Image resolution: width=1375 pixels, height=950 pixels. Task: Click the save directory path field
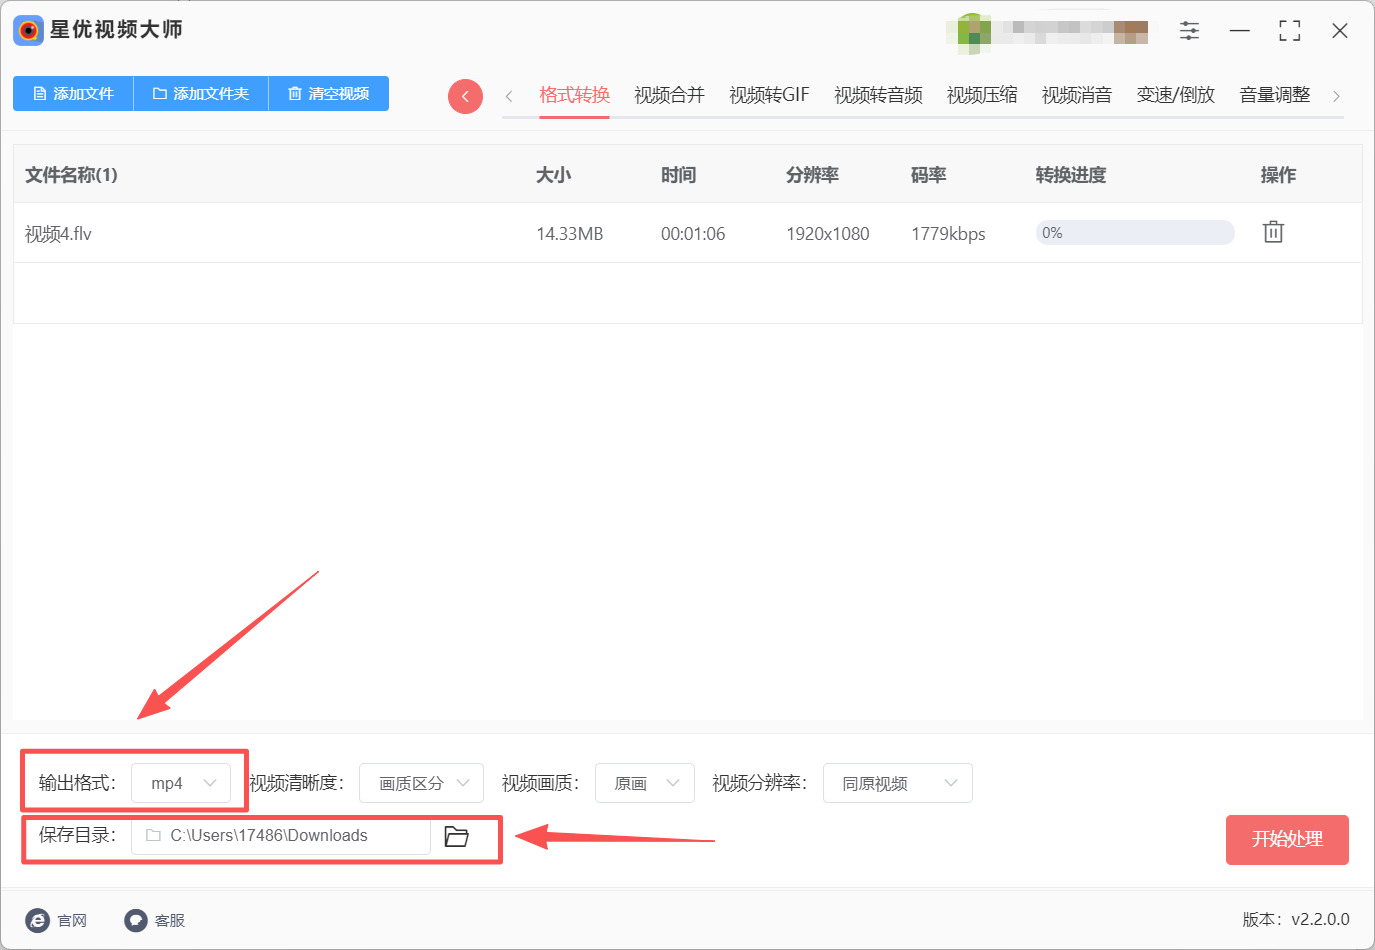(x=281, y=836)
